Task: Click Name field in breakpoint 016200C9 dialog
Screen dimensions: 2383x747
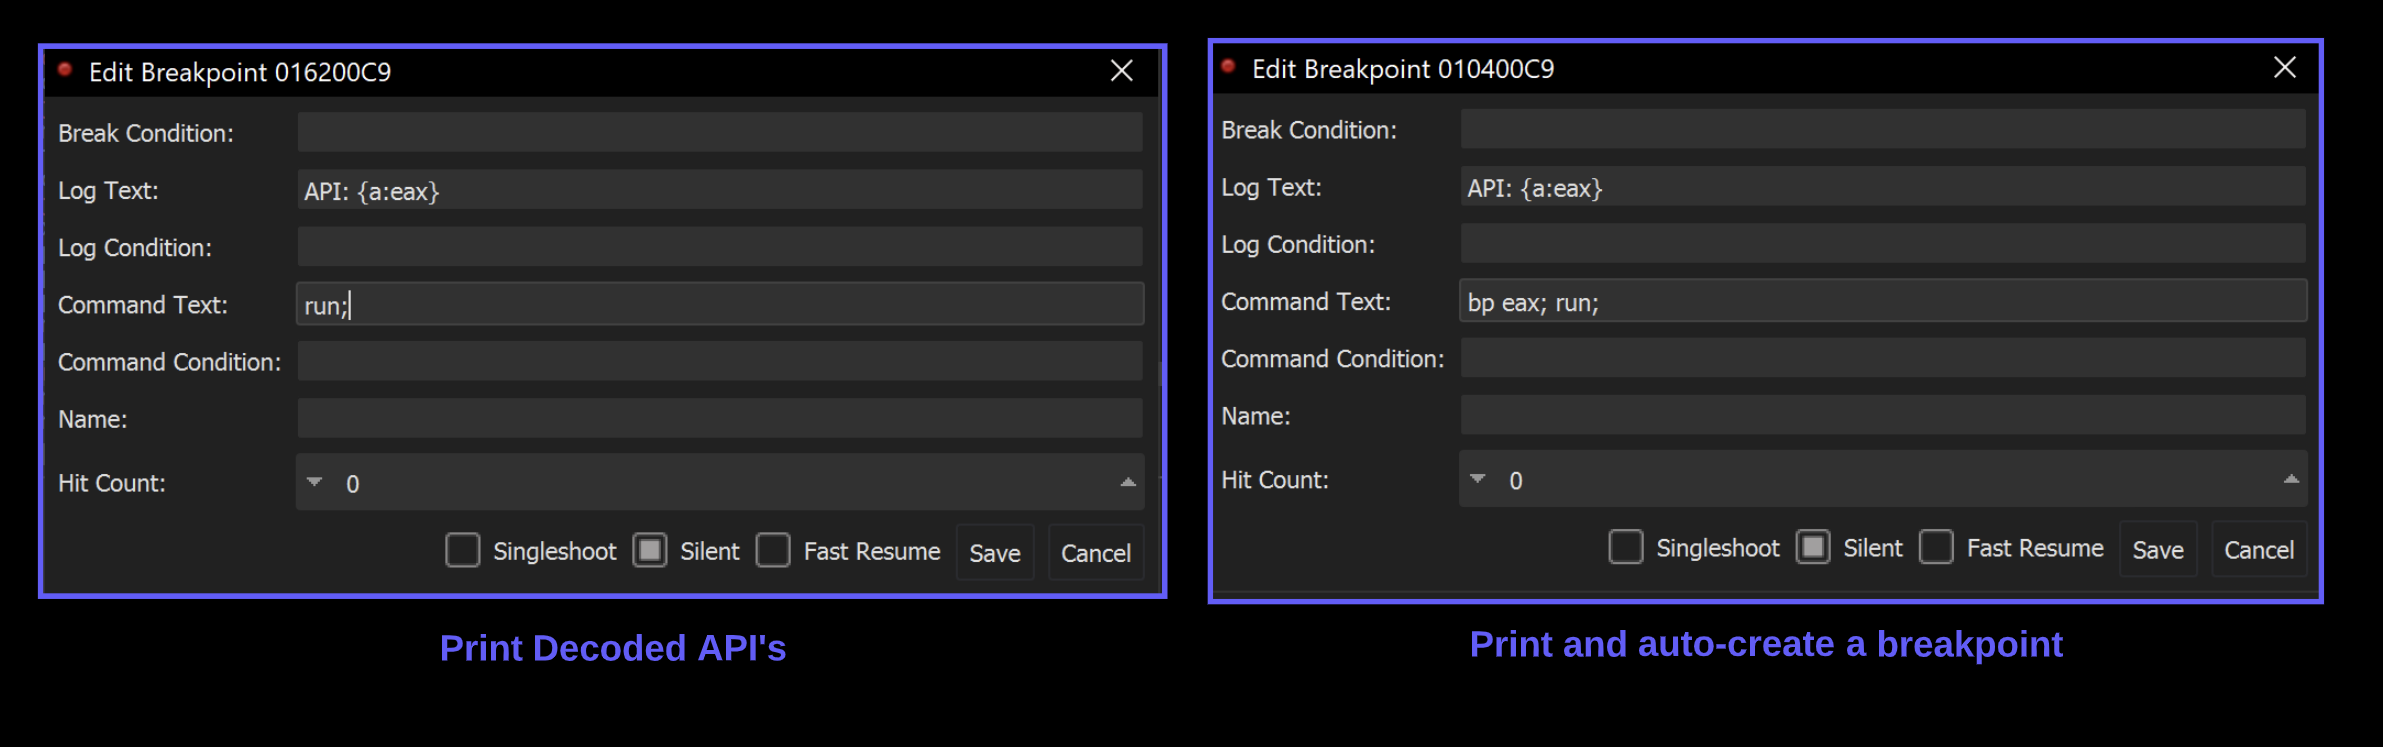Action: (x=720, y=418)
